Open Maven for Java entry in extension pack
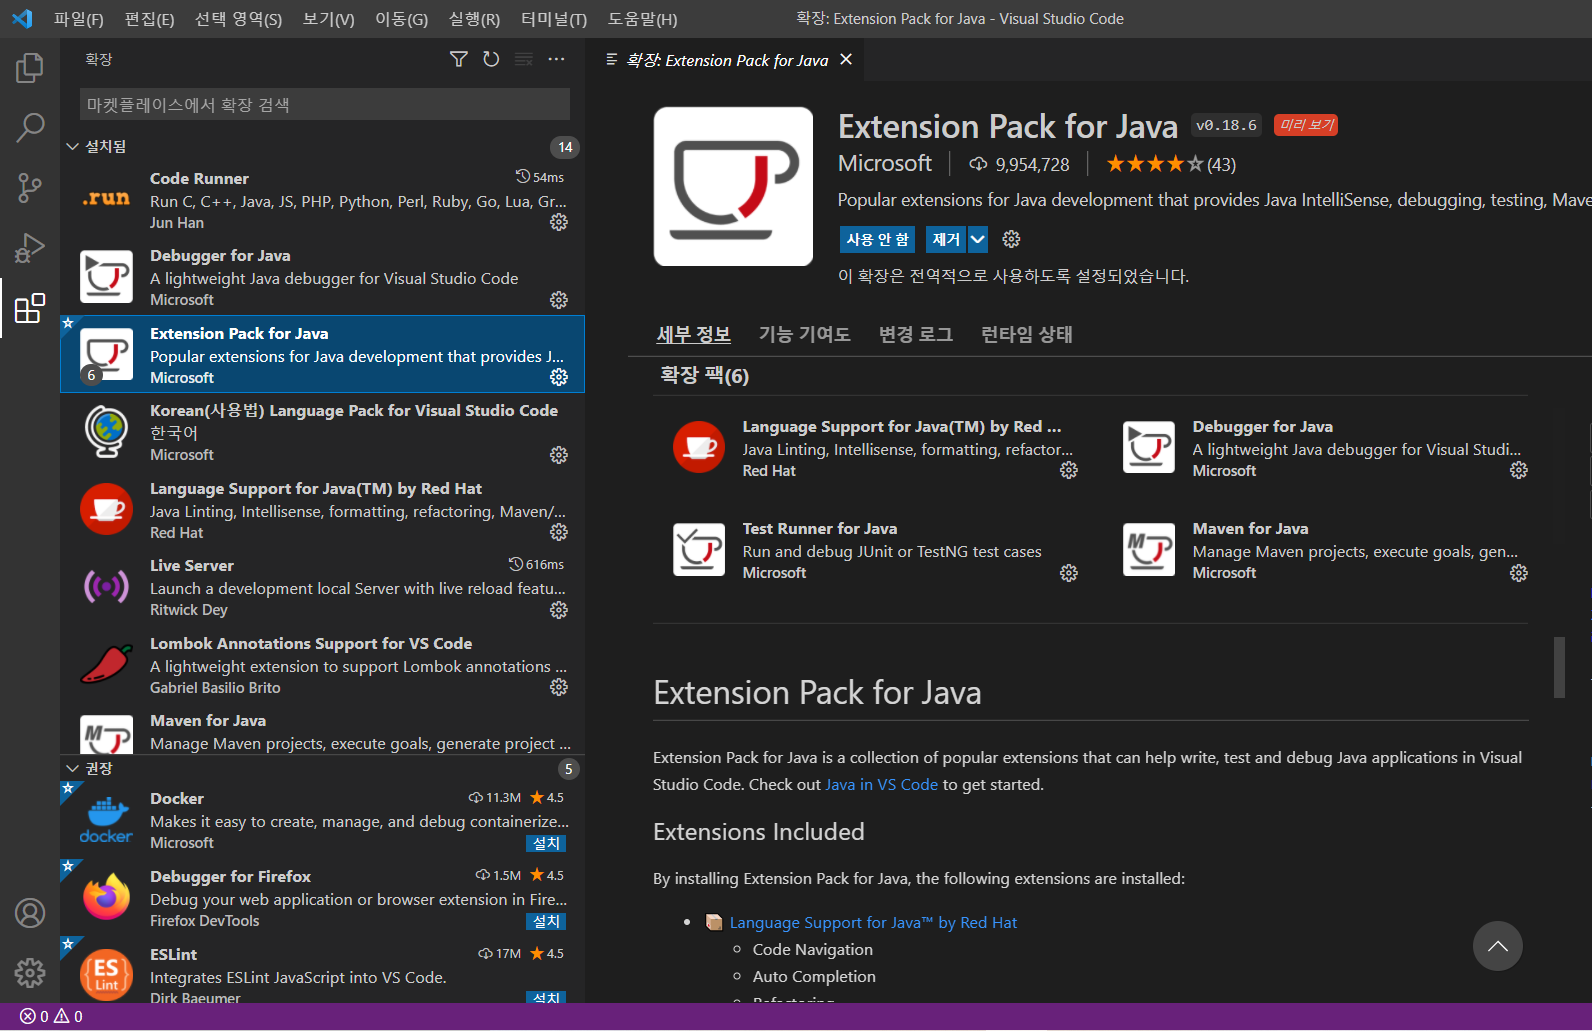 point(1326,550)
